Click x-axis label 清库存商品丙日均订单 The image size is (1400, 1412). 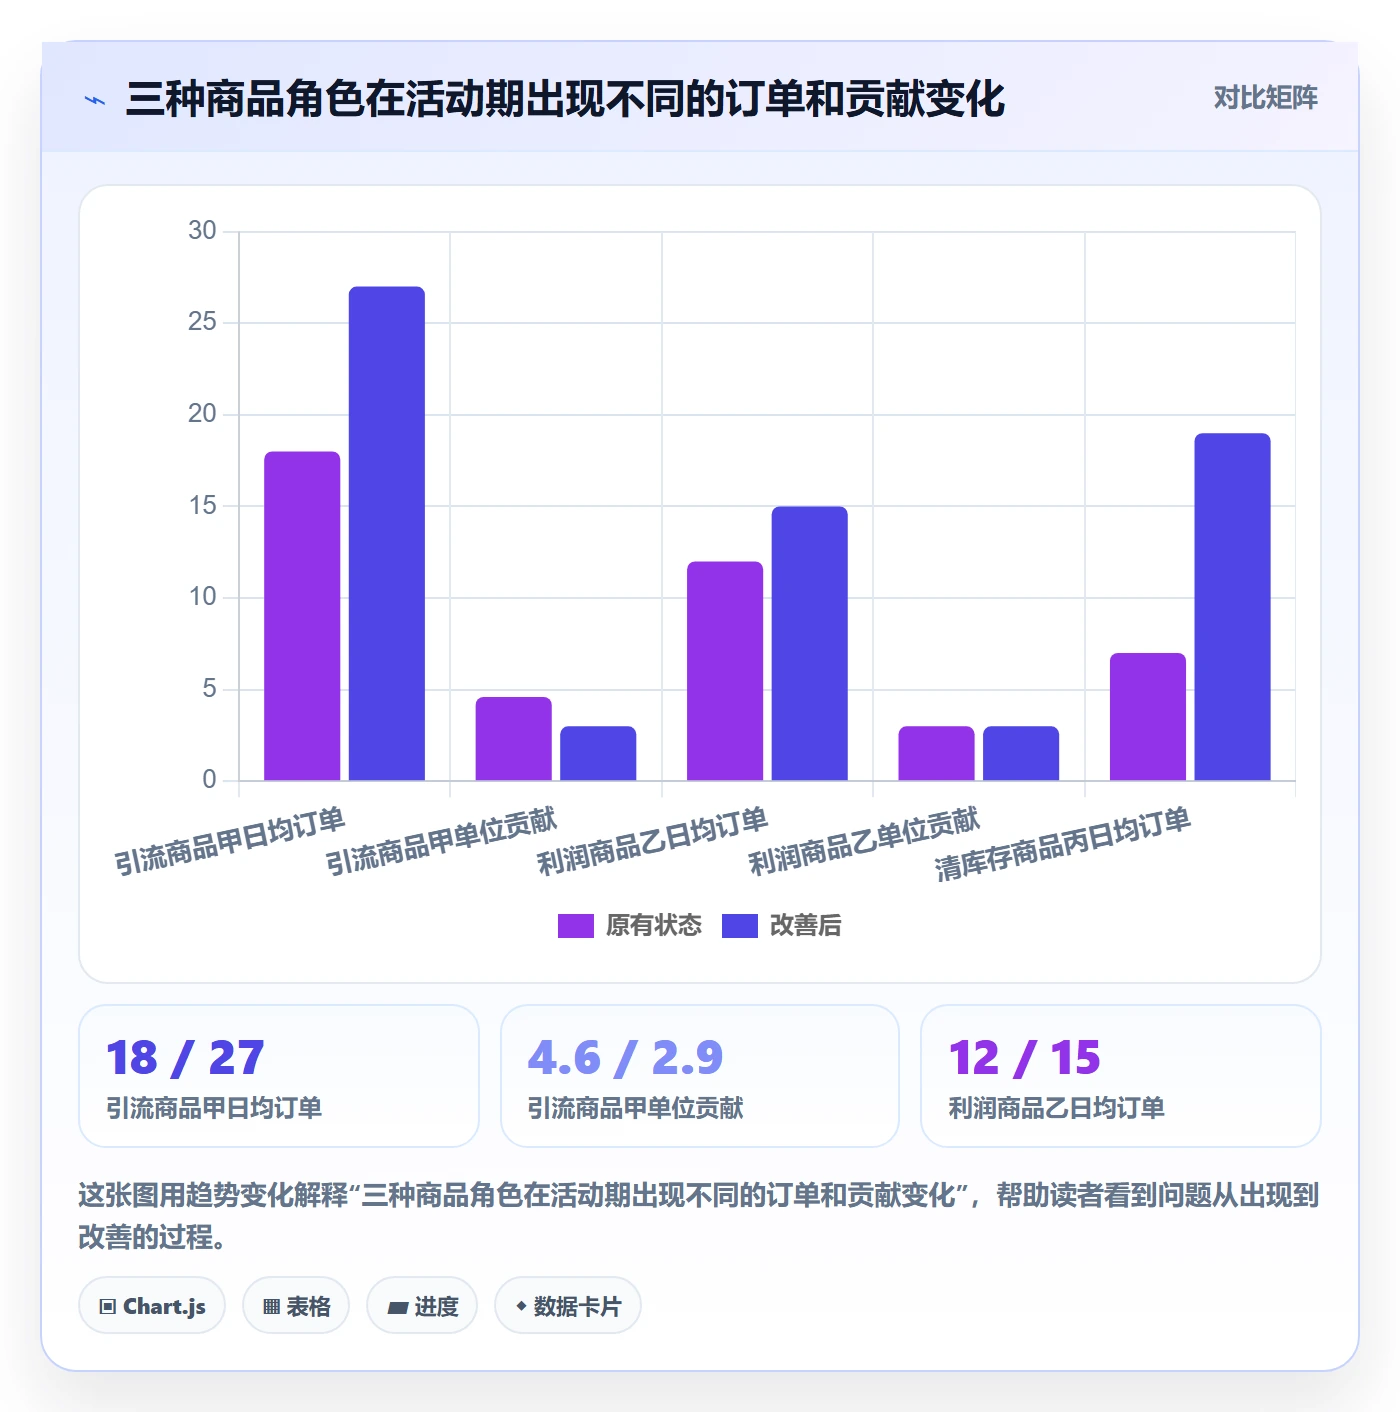[1063, 844]
